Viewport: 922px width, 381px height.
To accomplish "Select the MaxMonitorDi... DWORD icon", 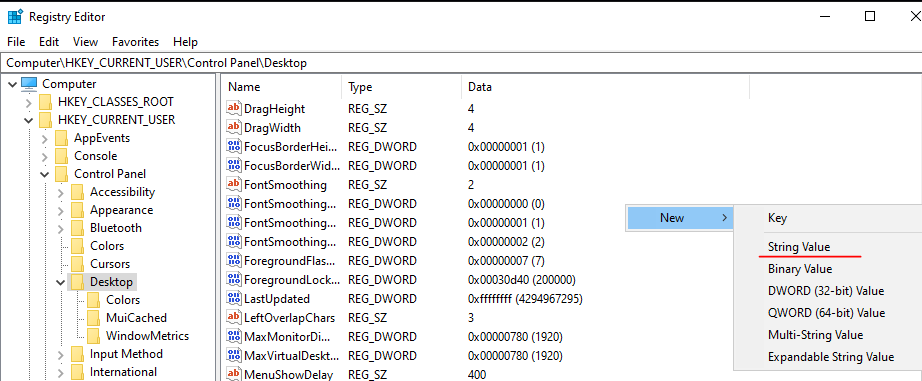I will [x=233, y=337].
